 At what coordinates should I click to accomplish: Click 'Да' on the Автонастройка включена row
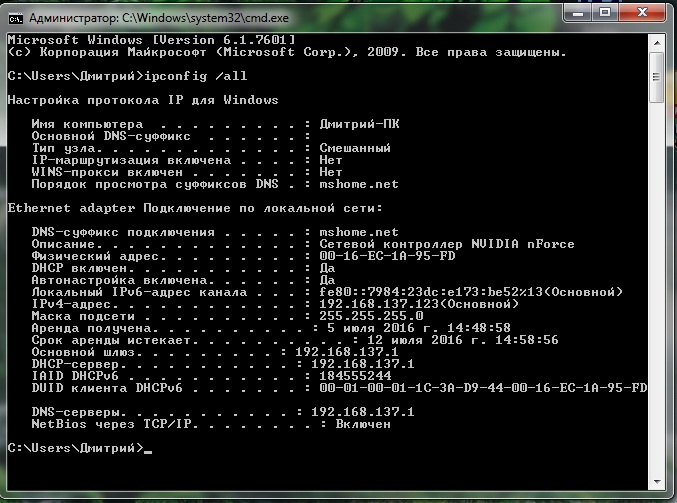tap(327, 280)
